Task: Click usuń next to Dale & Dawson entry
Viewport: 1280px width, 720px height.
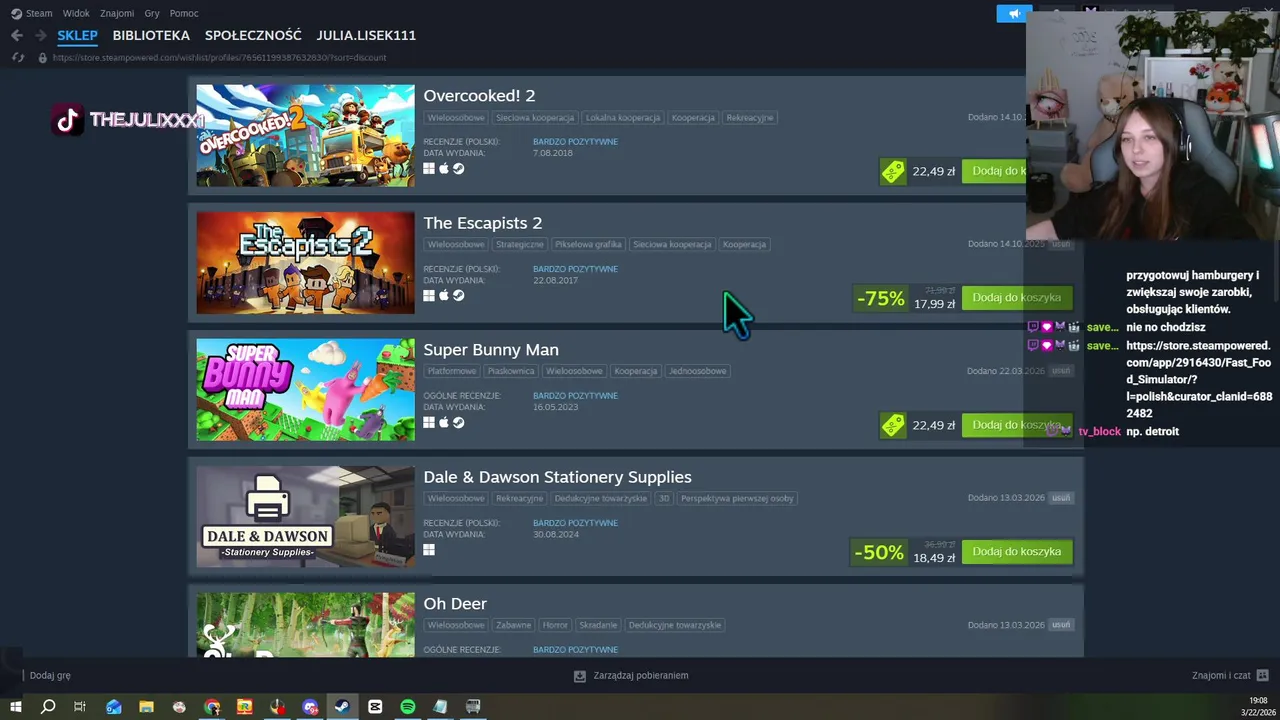Action: pos(1061,498)
